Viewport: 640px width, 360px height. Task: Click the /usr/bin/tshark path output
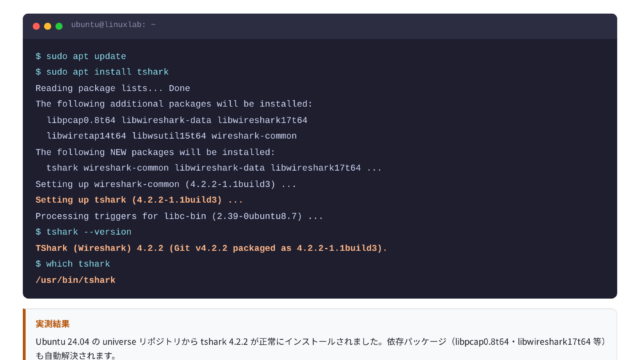click(x=76, y=280)
